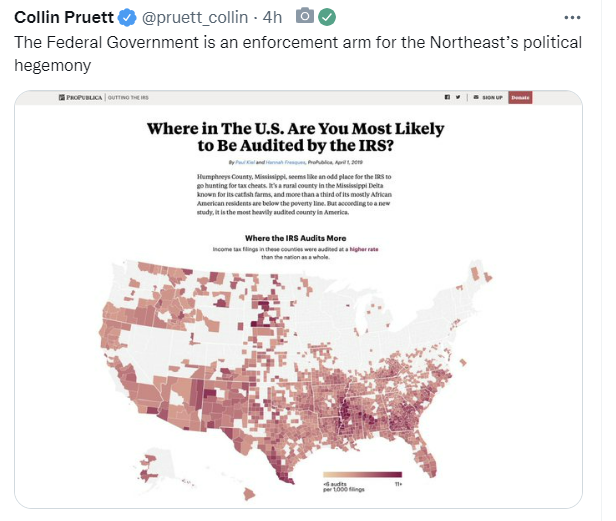Image resolution: width=616 pixels, height=521 pixels.
Task: Click the blue verified badge beside Collin Pruett
Action: click(x=127, y=18)
